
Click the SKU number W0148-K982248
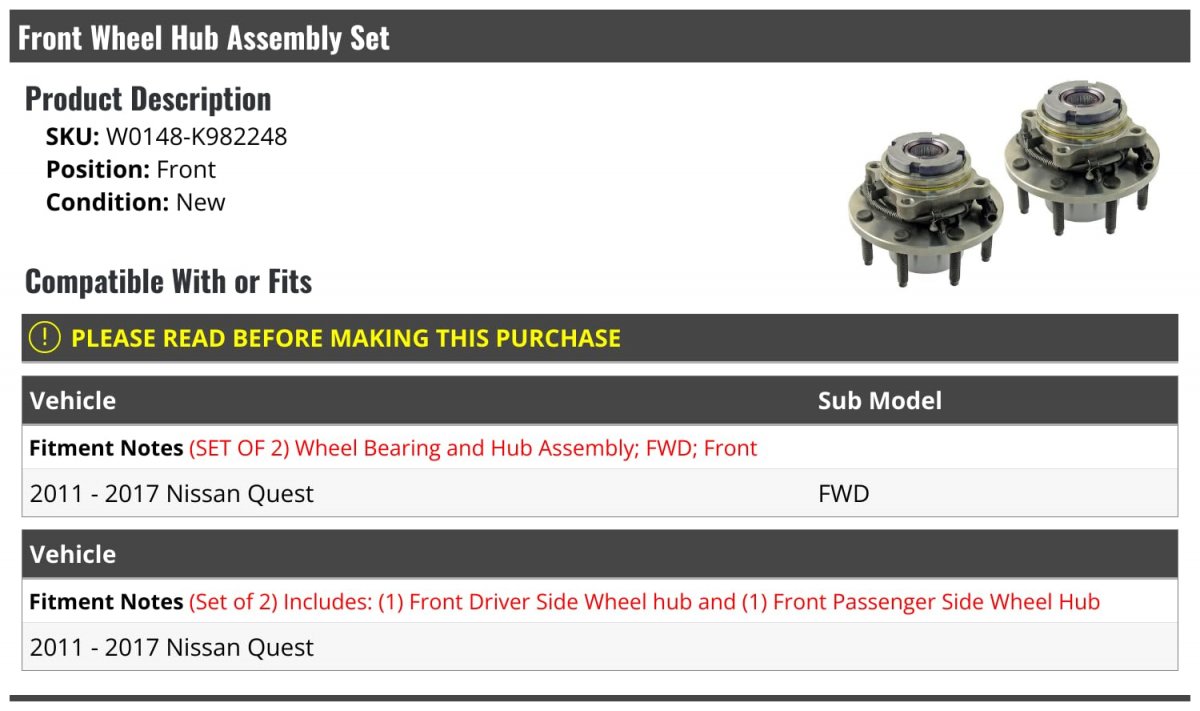click(x=196, y=137)
